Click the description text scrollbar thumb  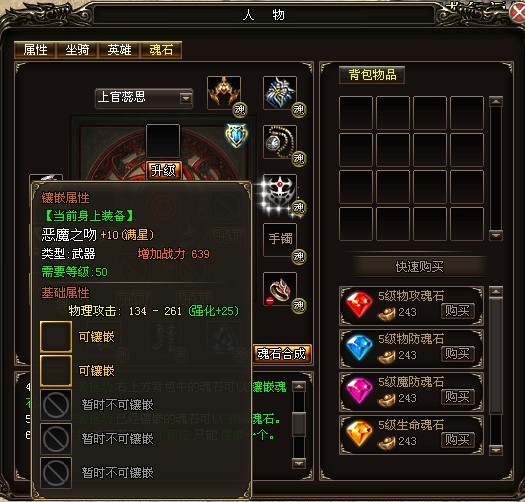coord(299,424)
